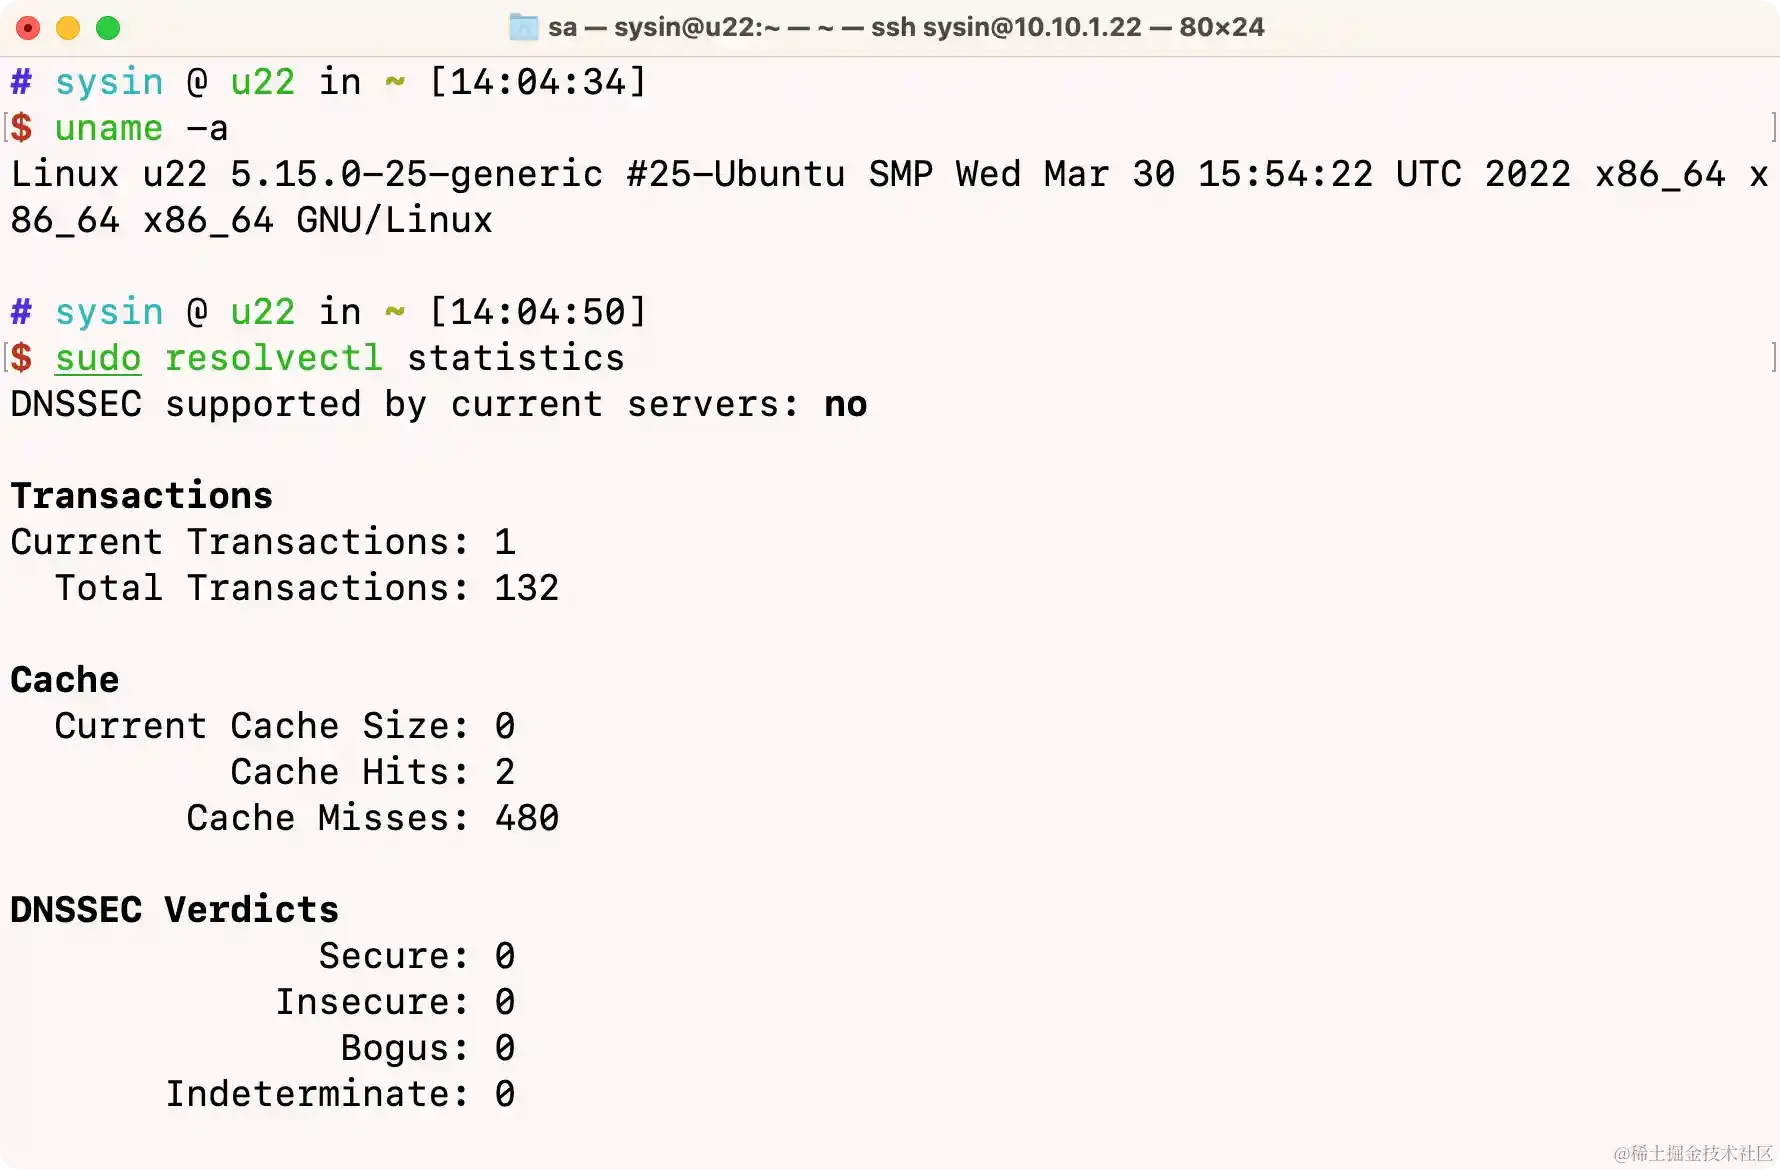The height and width of the screenshot is (1170, 1780).
Task: Click the cyan sysin username text
Action: click(109, 82)
